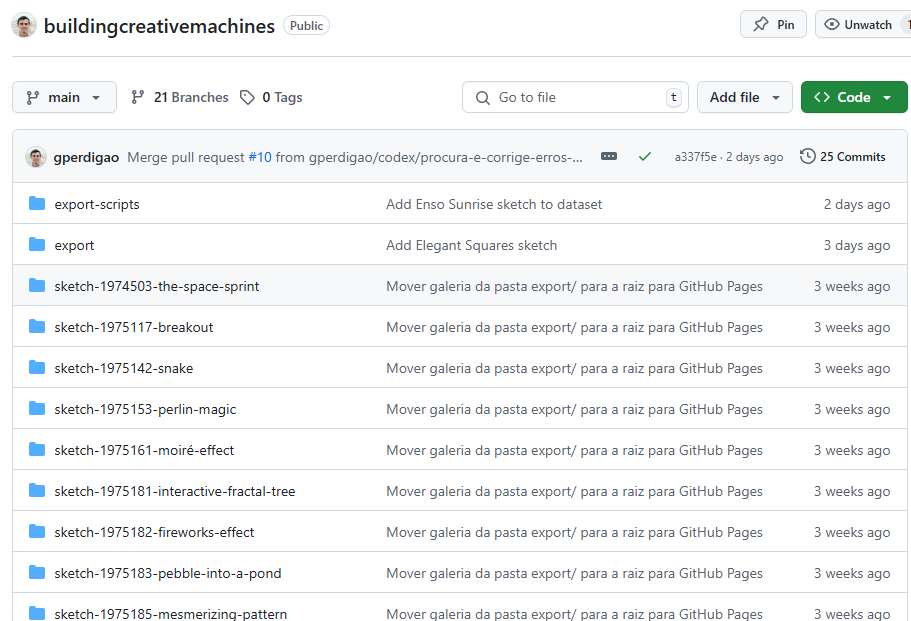Click folder icon of fireworks-effect row

[x=37, y=531]
